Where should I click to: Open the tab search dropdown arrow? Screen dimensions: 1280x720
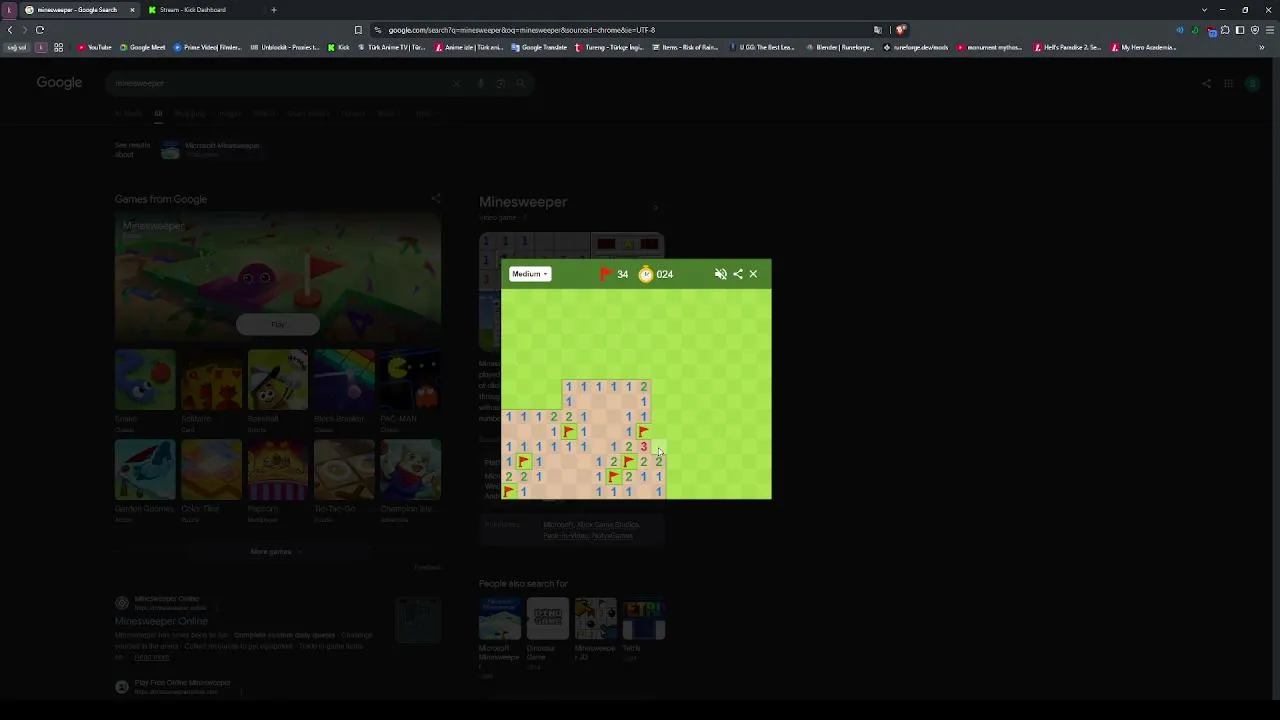click(x=1204, y=10)
